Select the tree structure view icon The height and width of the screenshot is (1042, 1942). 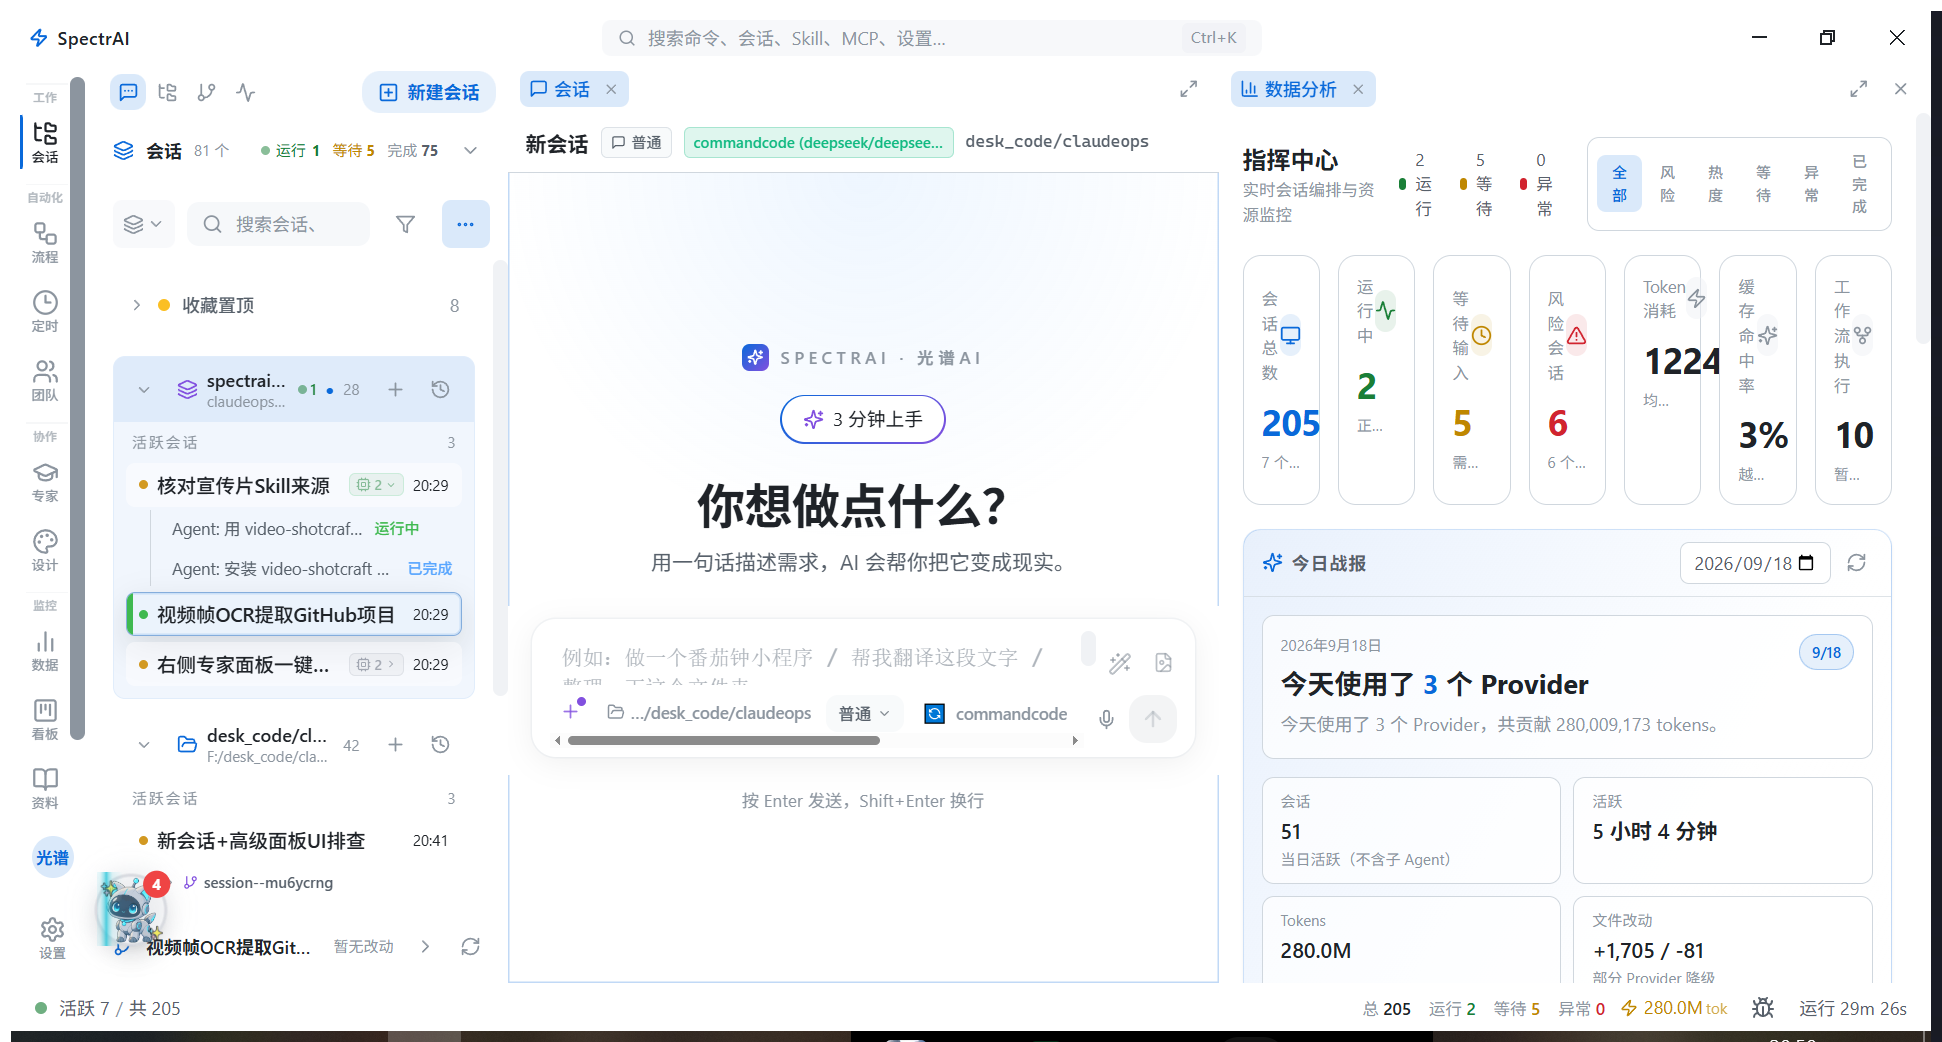167,92
